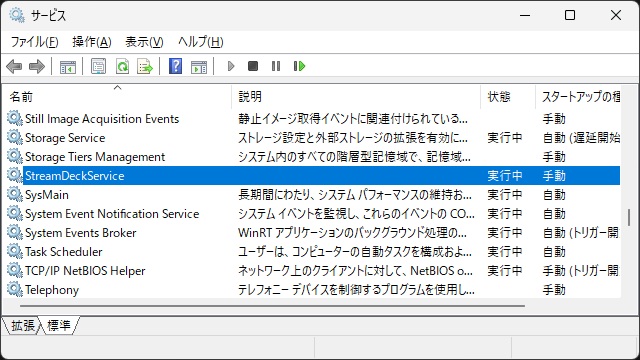Click the gear icon beside SysMain
Screen dimensions: 640x360
[x=15, y=195]
